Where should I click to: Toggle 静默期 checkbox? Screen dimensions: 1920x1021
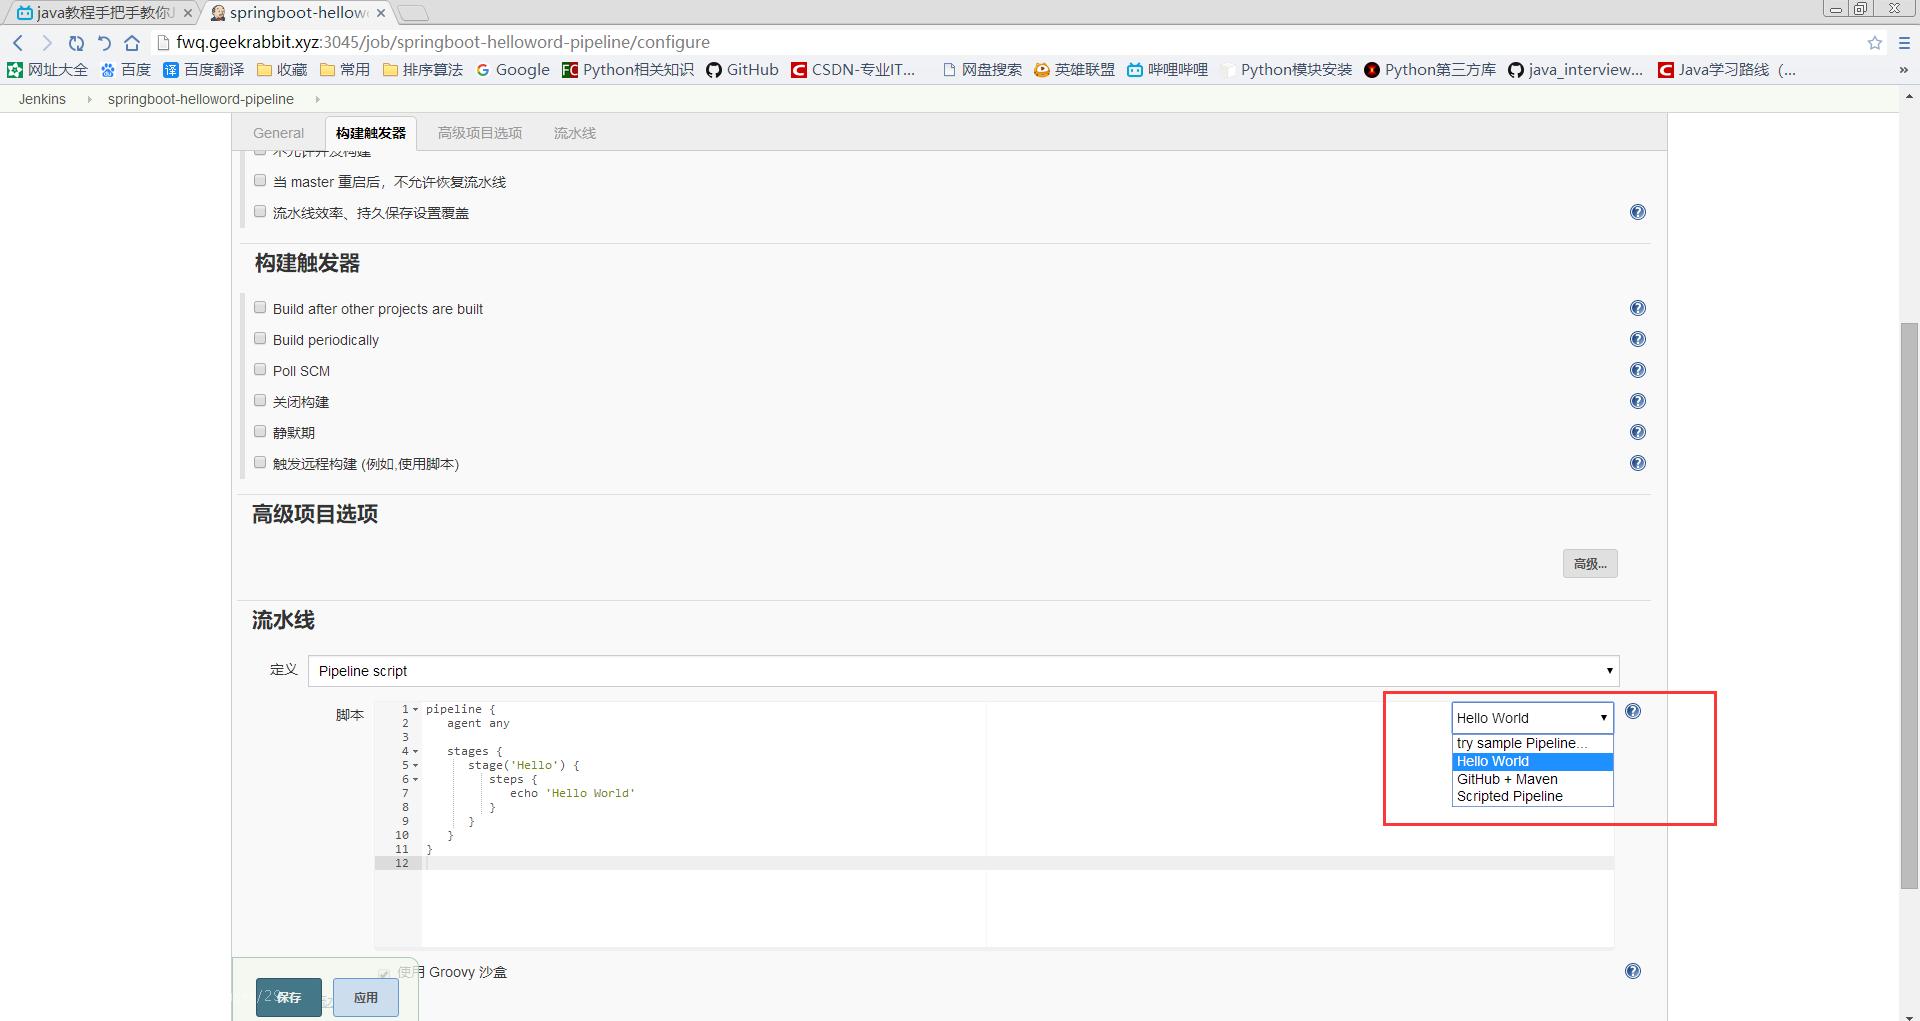pyautogui.click(x=260, y=431)
